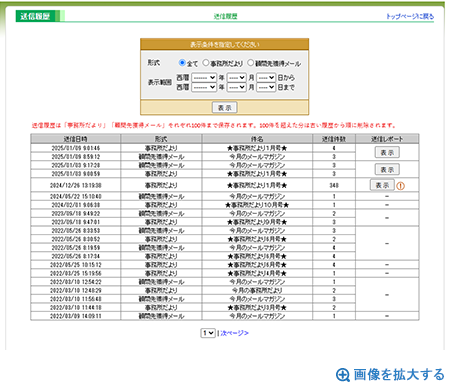Select the 全て radio button

coord(182,62)
